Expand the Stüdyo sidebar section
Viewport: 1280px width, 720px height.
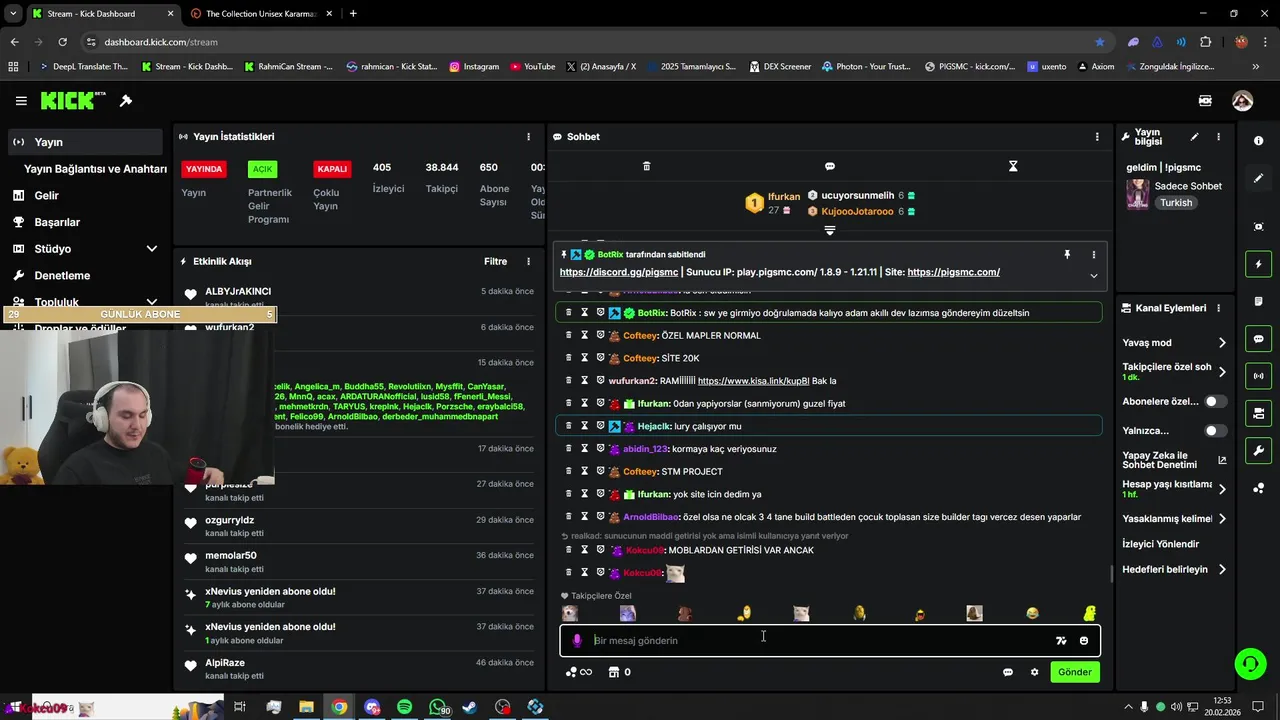[x=152, y=249]
